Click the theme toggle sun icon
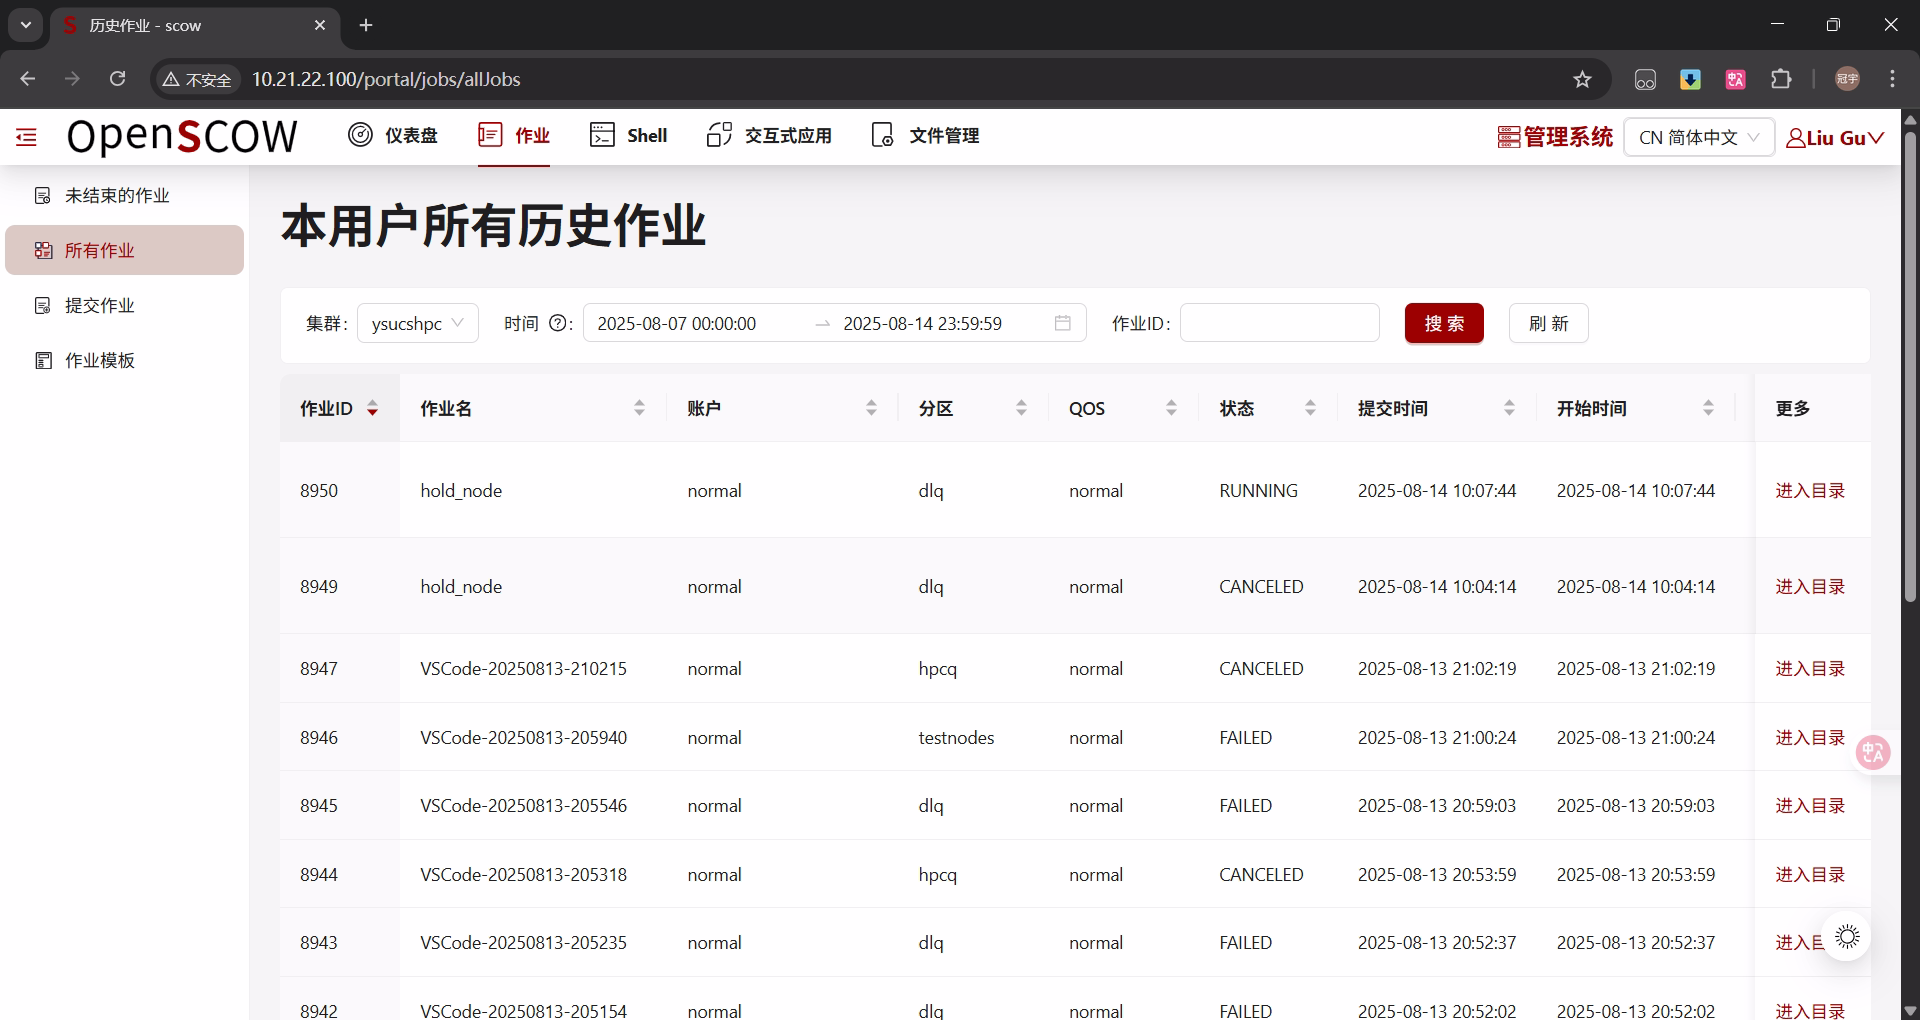 click(x=1847, y=937)
